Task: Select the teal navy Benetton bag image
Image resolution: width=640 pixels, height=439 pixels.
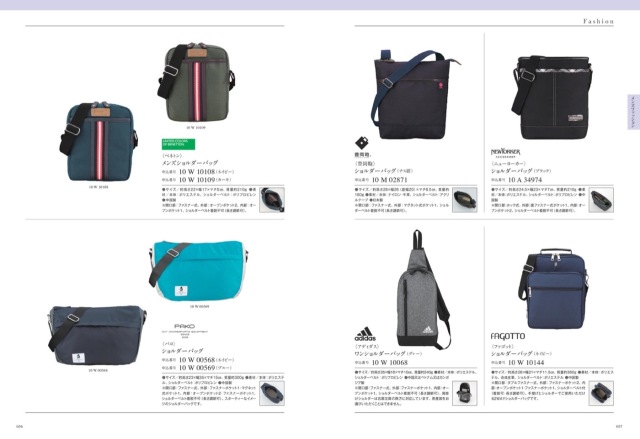Action: [x=98, y=141]
